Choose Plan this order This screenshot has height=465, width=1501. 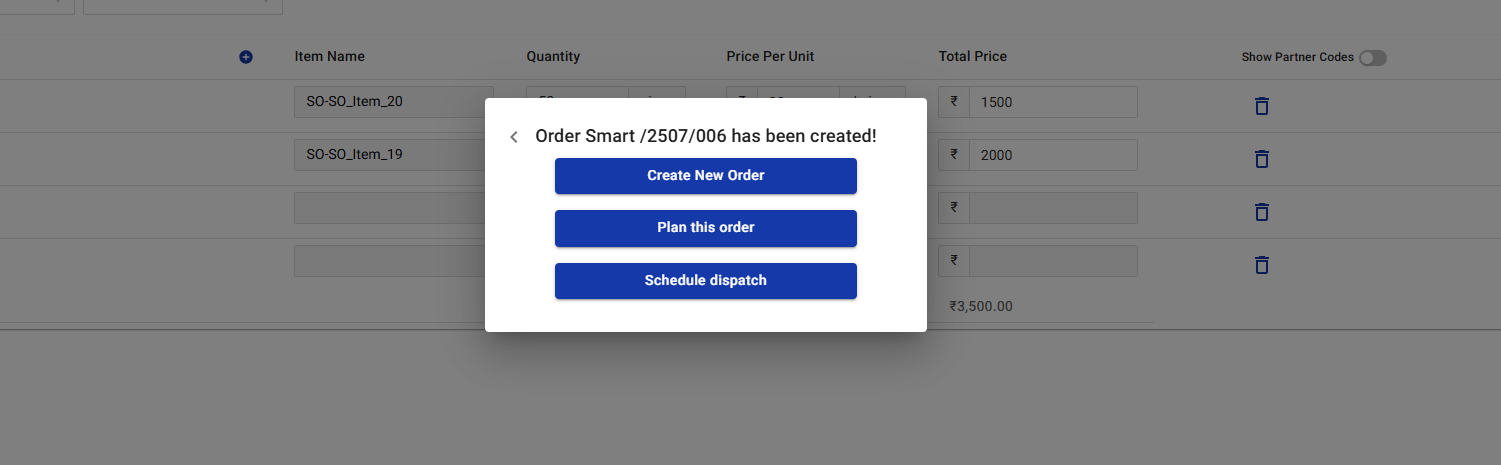point(705,228)
